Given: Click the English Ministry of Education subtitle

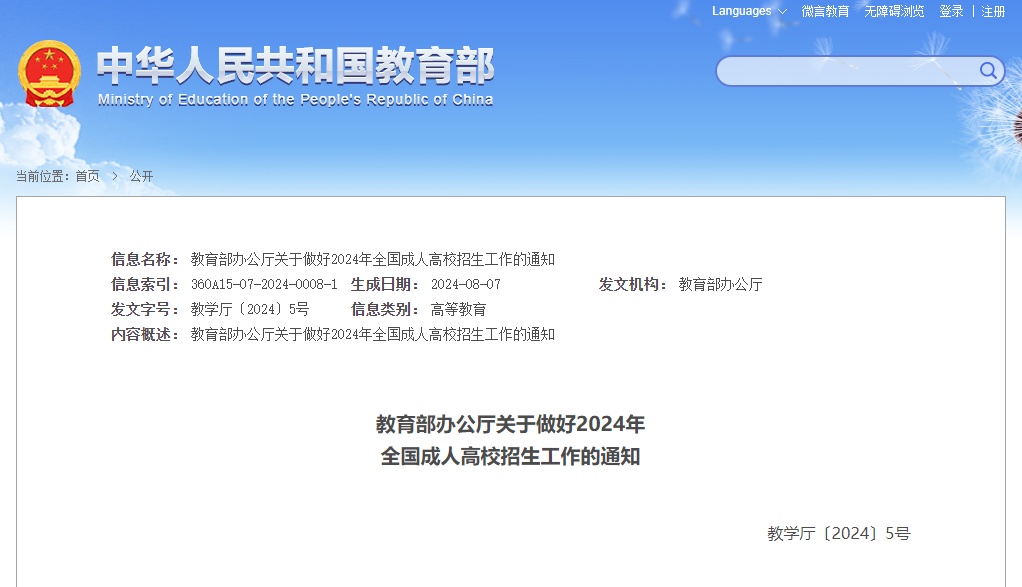Looking at the screenshot, I should [x=295, y=100].
